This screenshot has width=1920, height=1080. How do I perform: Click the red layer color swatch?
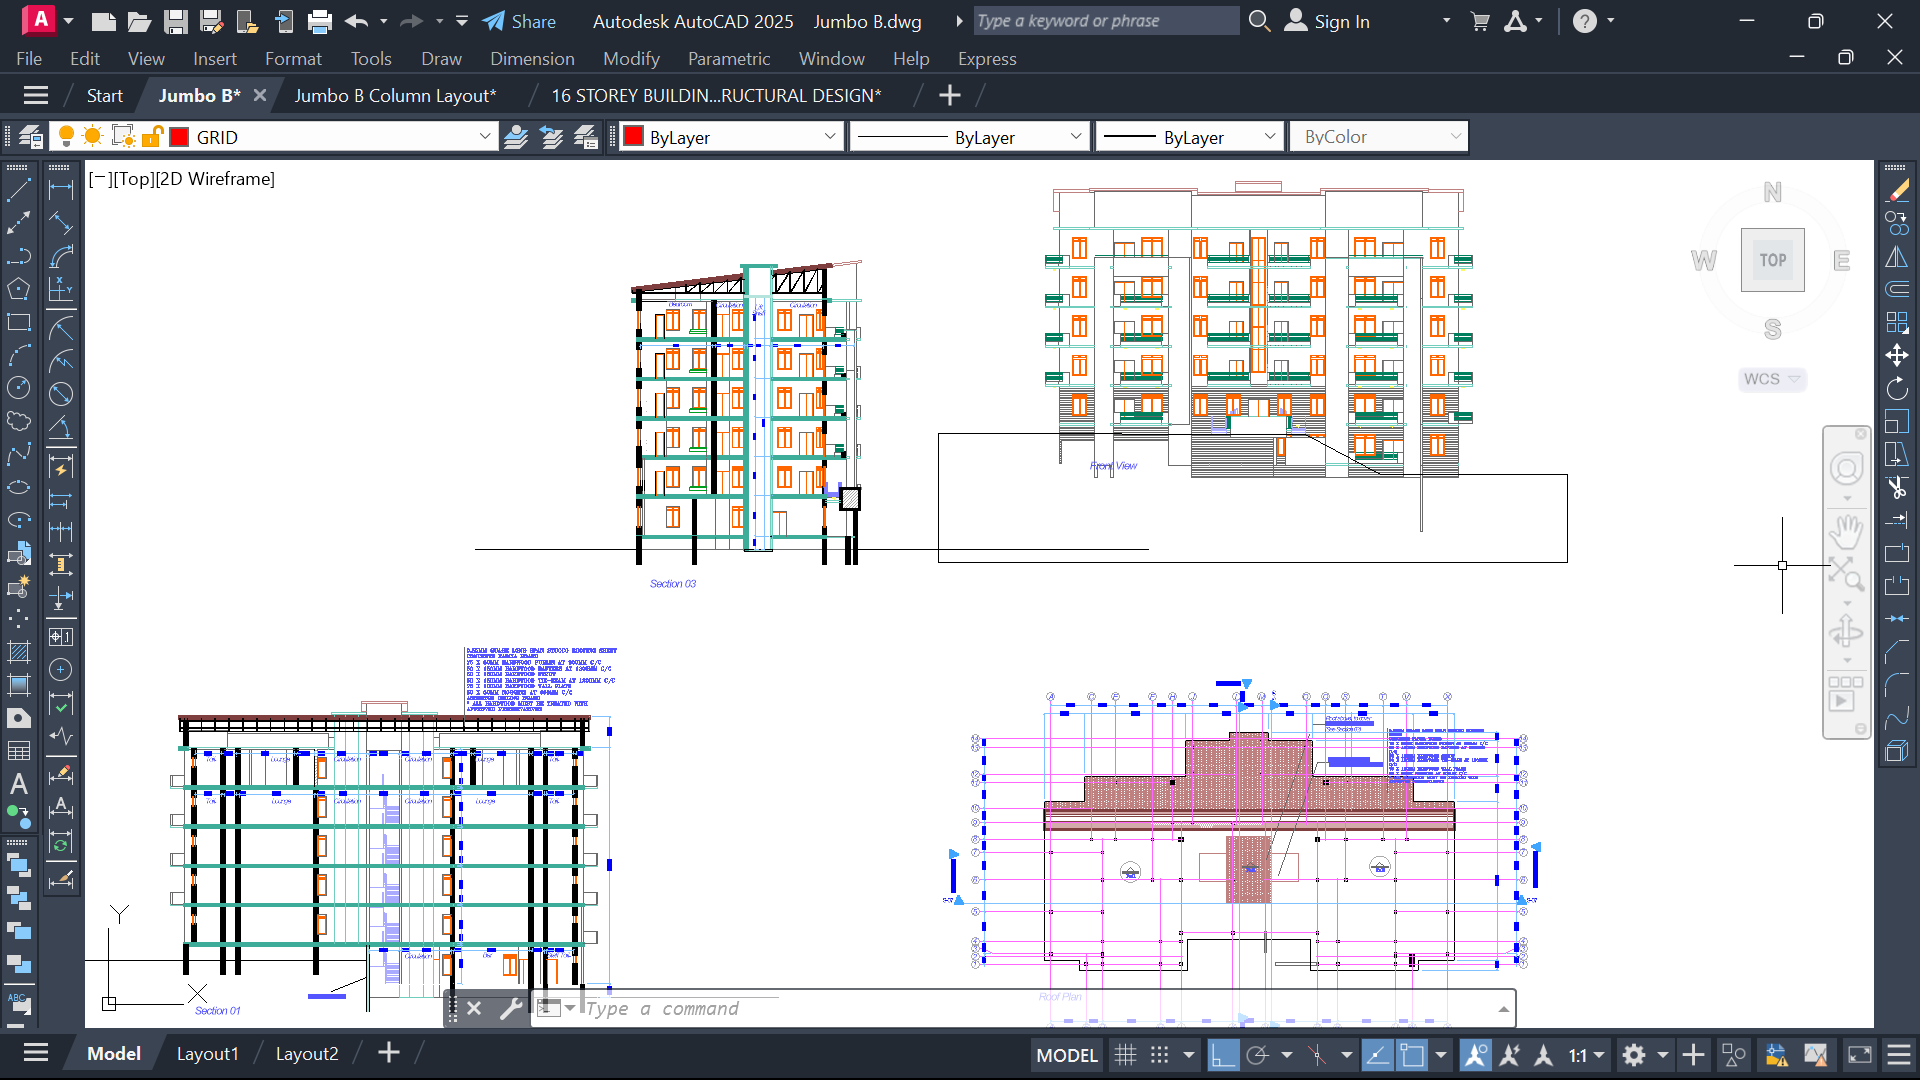[179, 137]
